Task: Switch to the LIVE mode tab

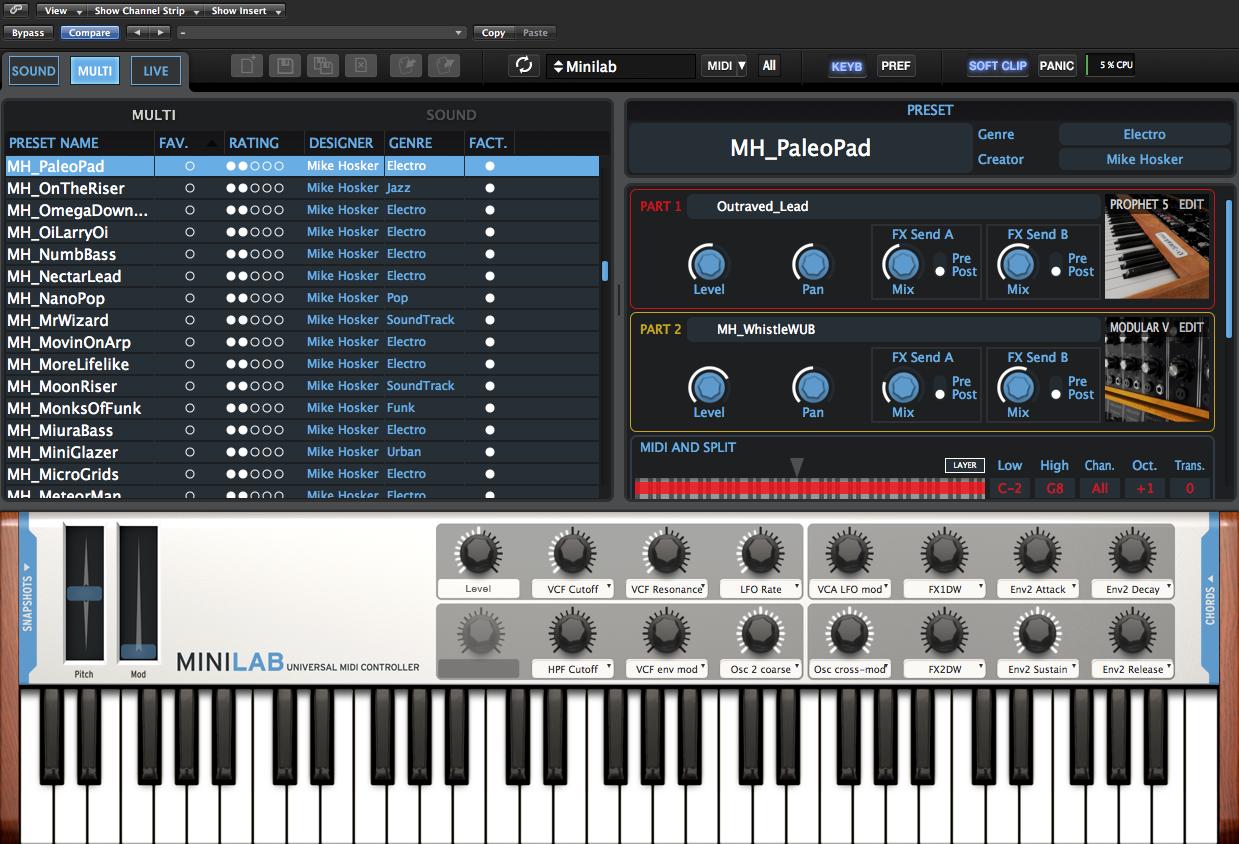Action: pyautogui.click(x=156, y=71)
